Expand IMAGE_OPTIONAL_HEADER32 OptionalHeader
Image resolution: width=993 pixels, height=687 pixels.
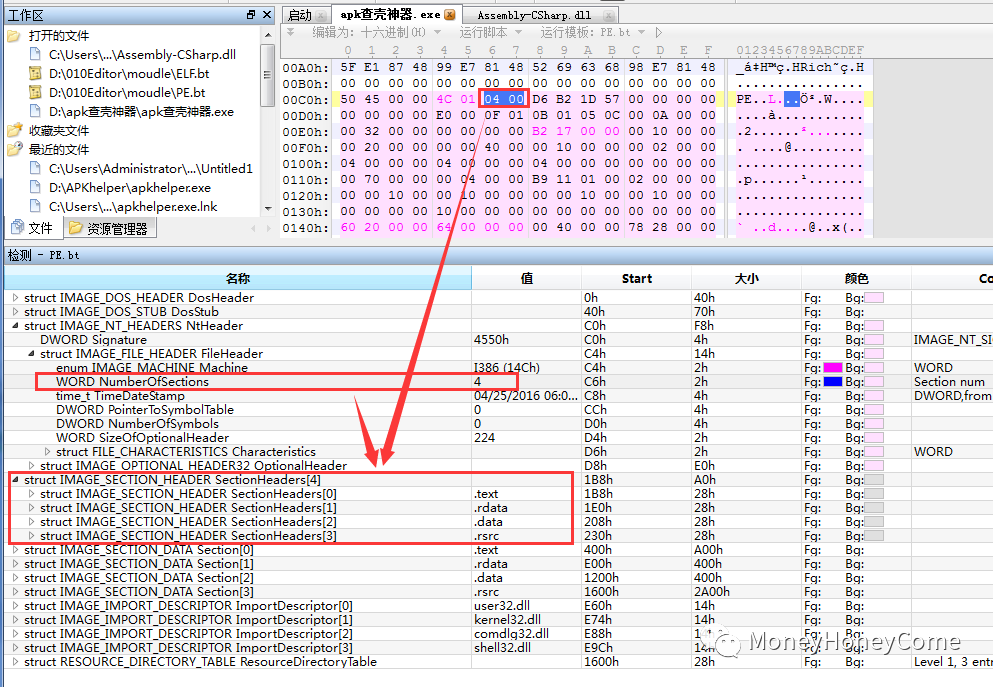click(31, 465)
